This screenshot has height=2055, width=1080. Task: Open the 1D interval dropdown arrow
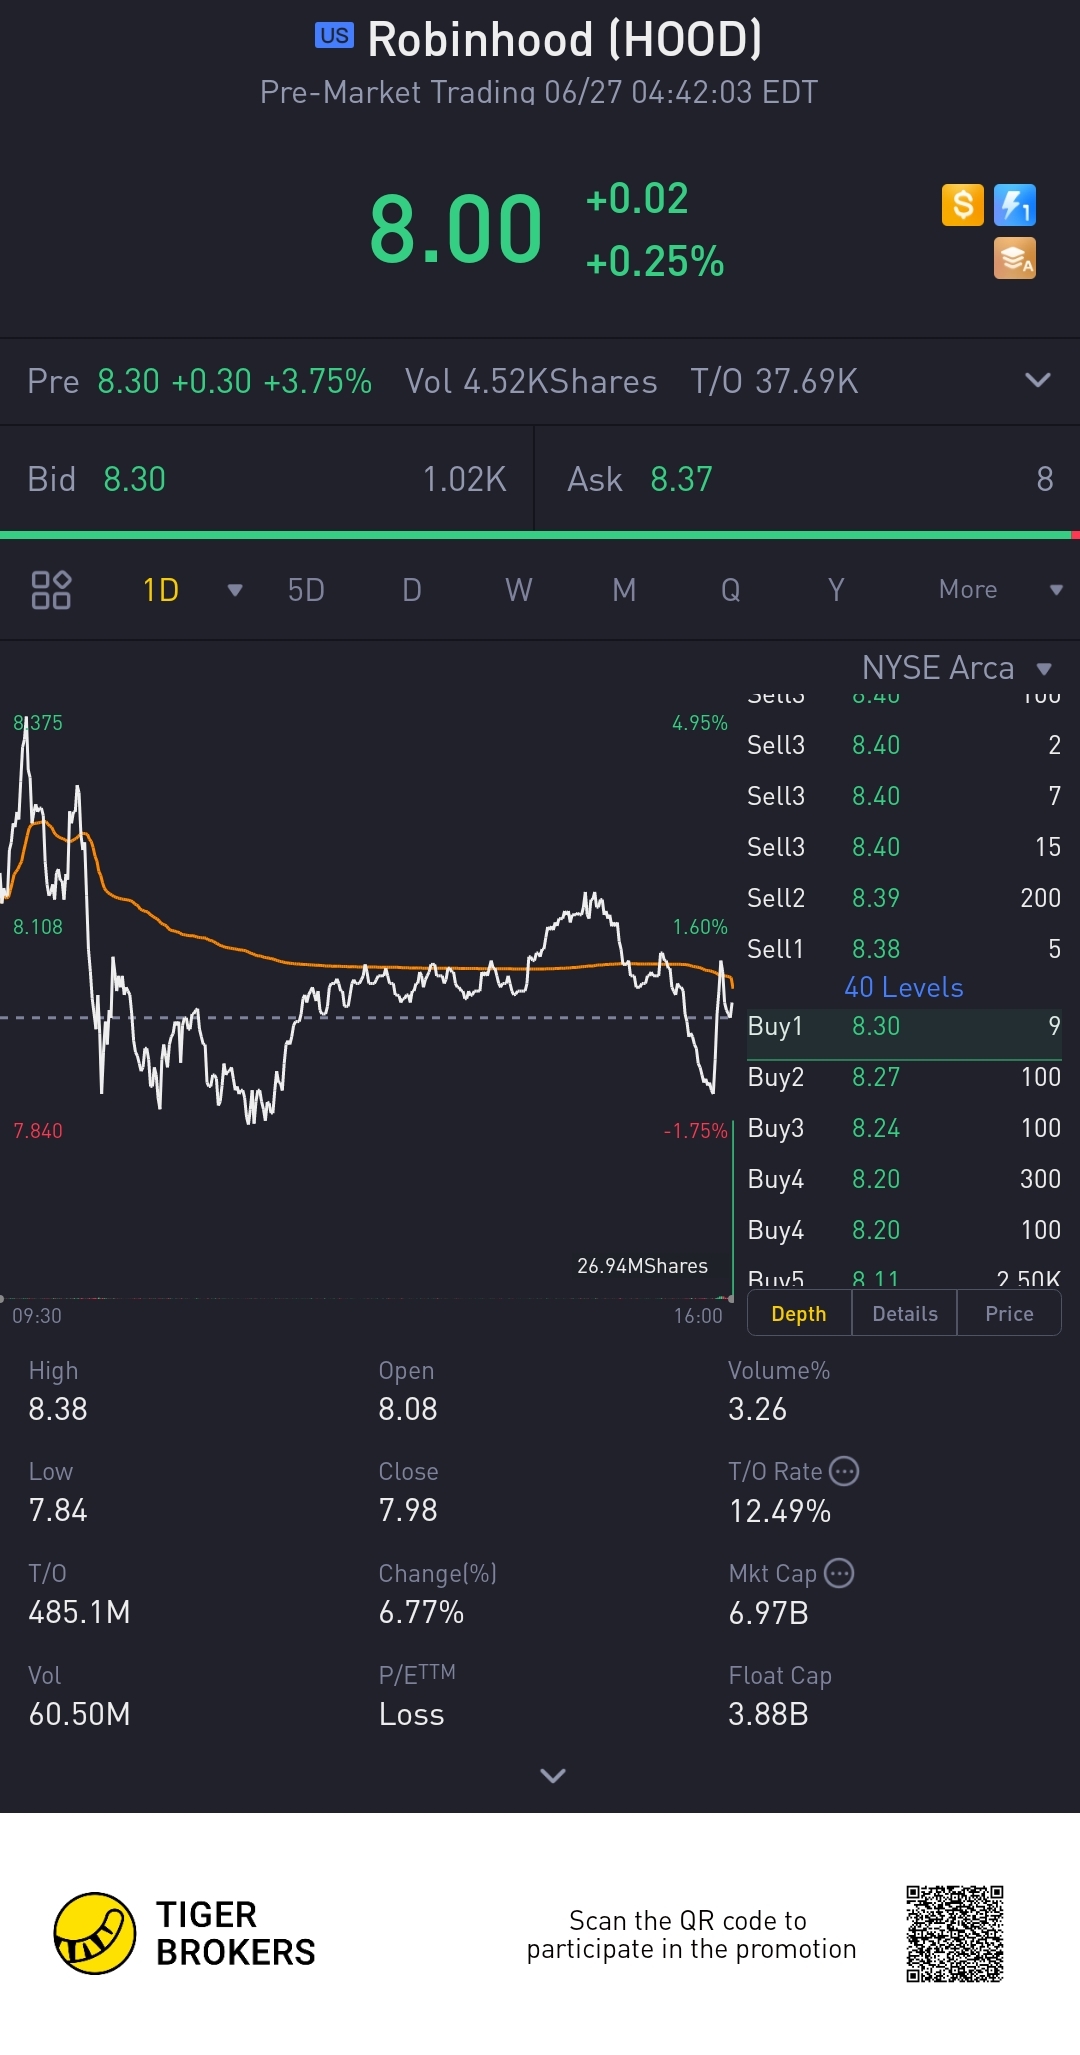[x=235, y=590]
